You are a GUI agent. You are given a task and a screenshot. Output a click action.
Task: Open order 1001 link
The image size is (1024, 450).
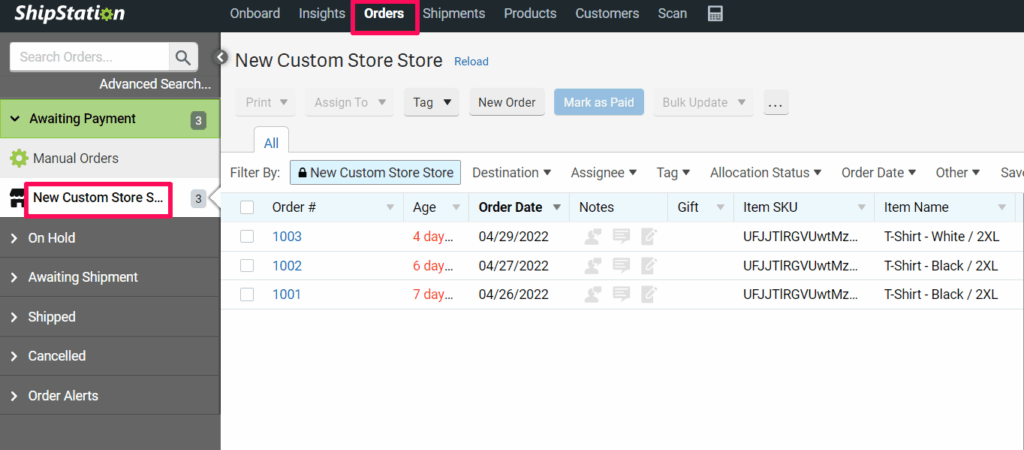pyautogui.click(x=286, y=294)
